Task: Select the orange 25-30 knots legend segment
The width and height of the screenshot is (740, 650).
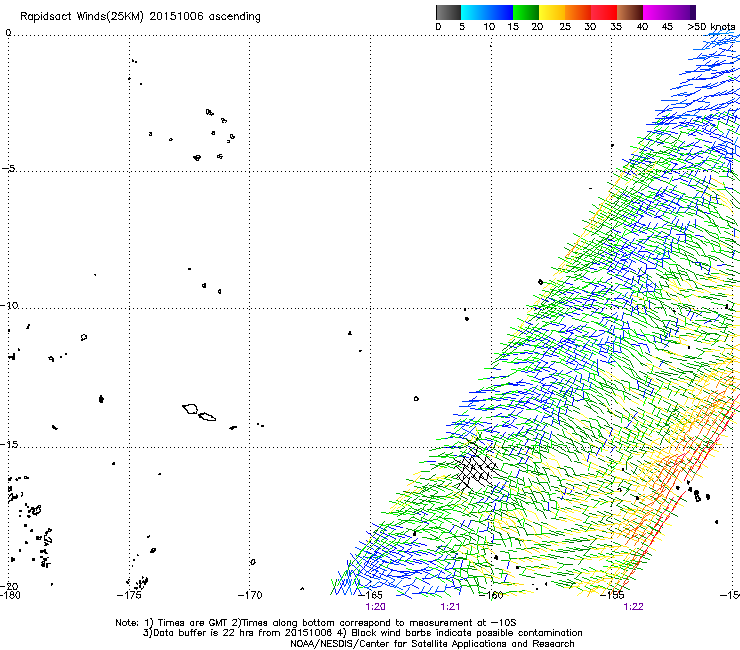Action: coord(578,12)
